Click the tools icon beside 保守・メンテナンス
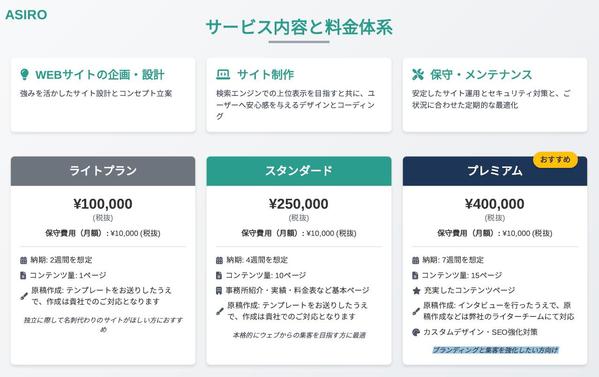 (x=418, y=74)
